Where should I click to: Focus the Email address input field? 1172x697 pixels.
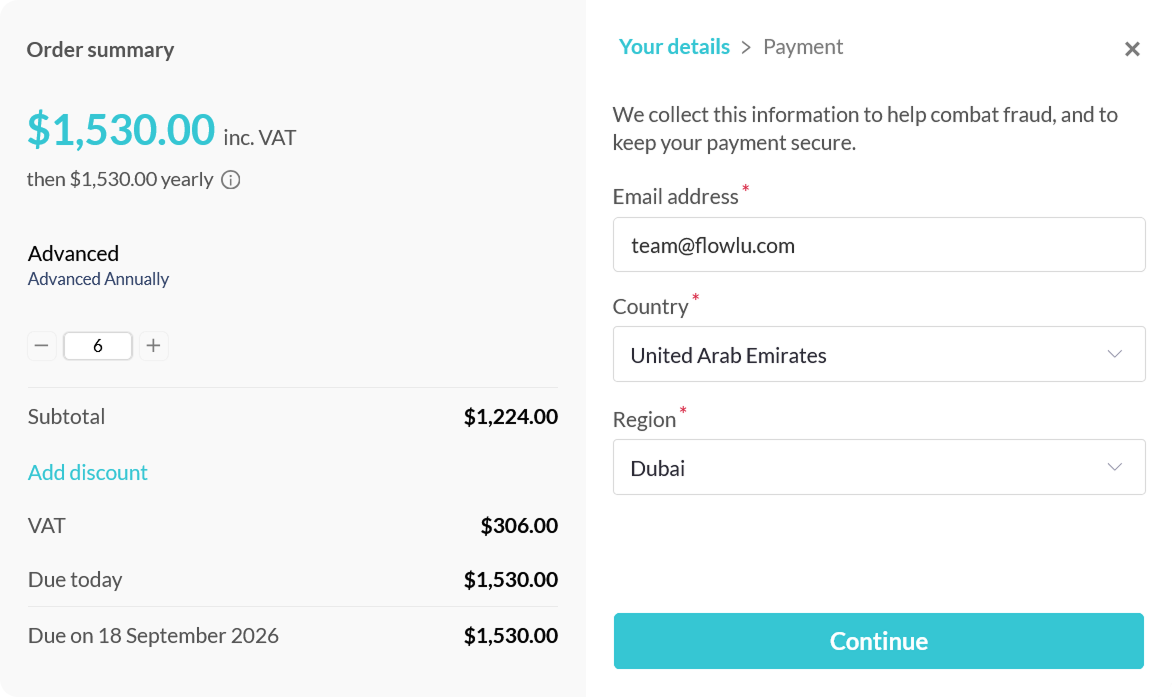point(878,245)
